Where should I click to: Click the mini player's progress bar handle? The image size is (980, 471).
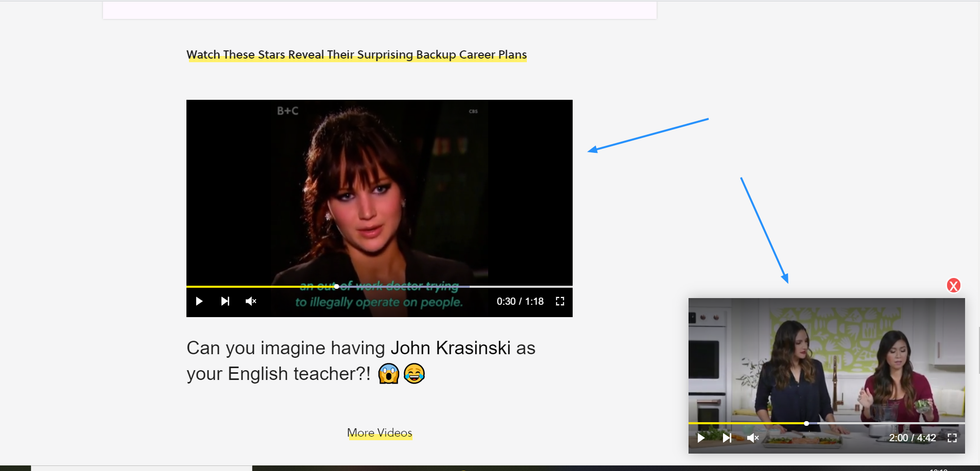(x=806, y=423)
